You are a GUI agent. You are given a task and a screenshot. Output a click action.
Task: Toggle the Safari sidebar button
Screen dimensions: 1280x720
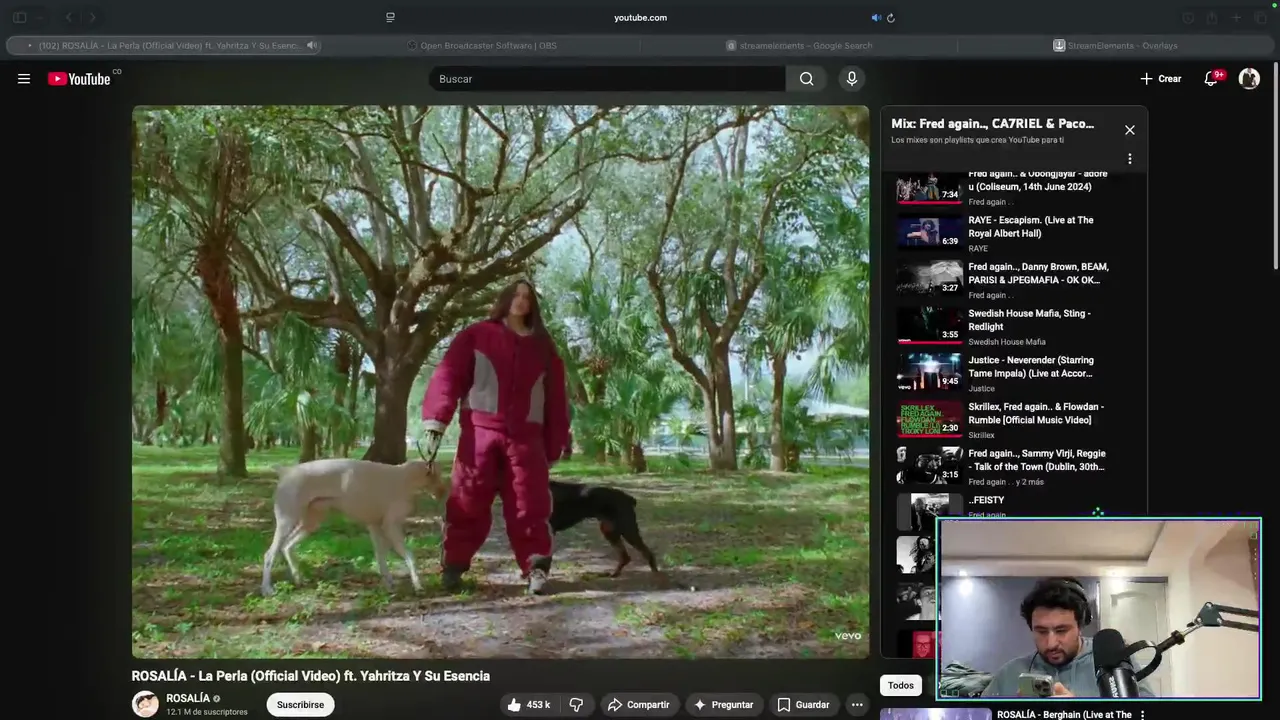tap(19, 17)
